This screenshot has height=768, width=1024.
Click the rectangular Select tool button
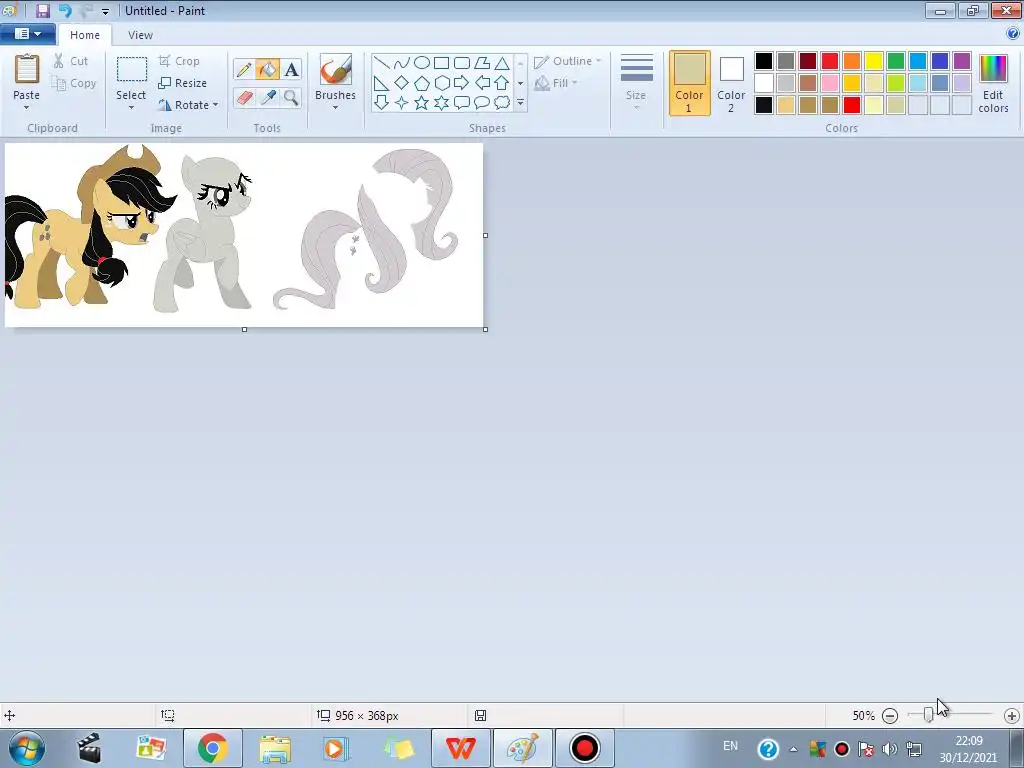131,69
